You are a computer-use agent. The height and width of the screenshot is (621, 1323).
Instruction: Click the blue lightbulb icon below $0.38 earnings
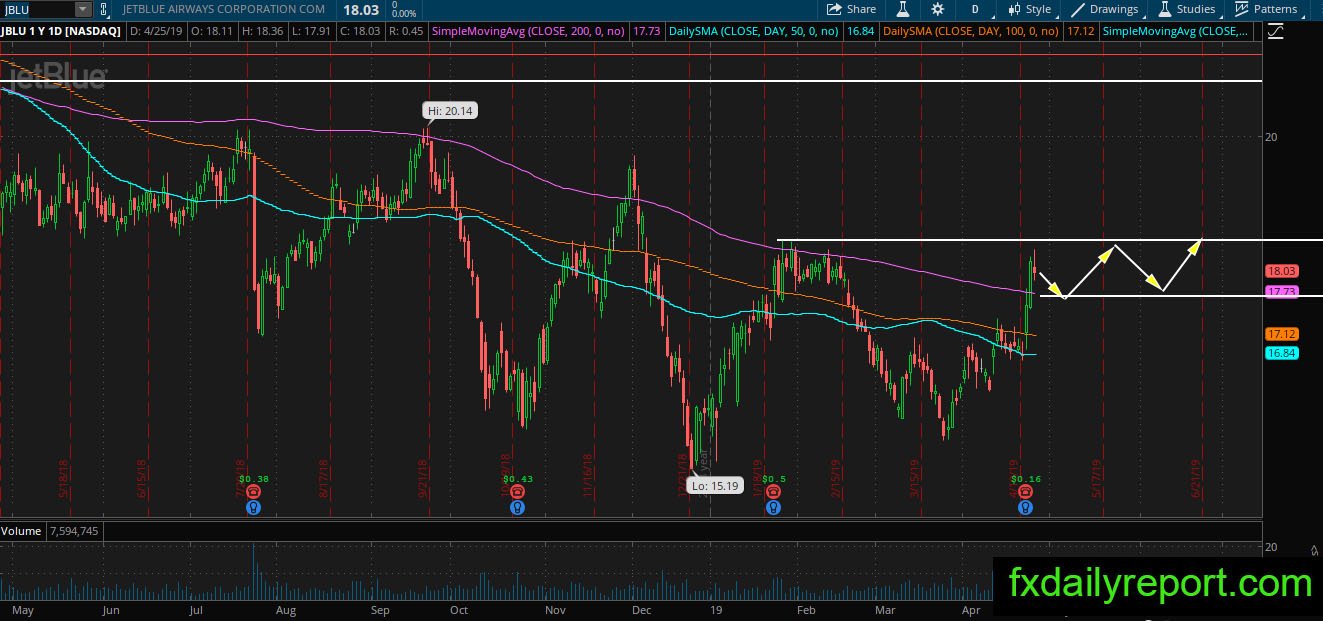(x=254, y=507)
